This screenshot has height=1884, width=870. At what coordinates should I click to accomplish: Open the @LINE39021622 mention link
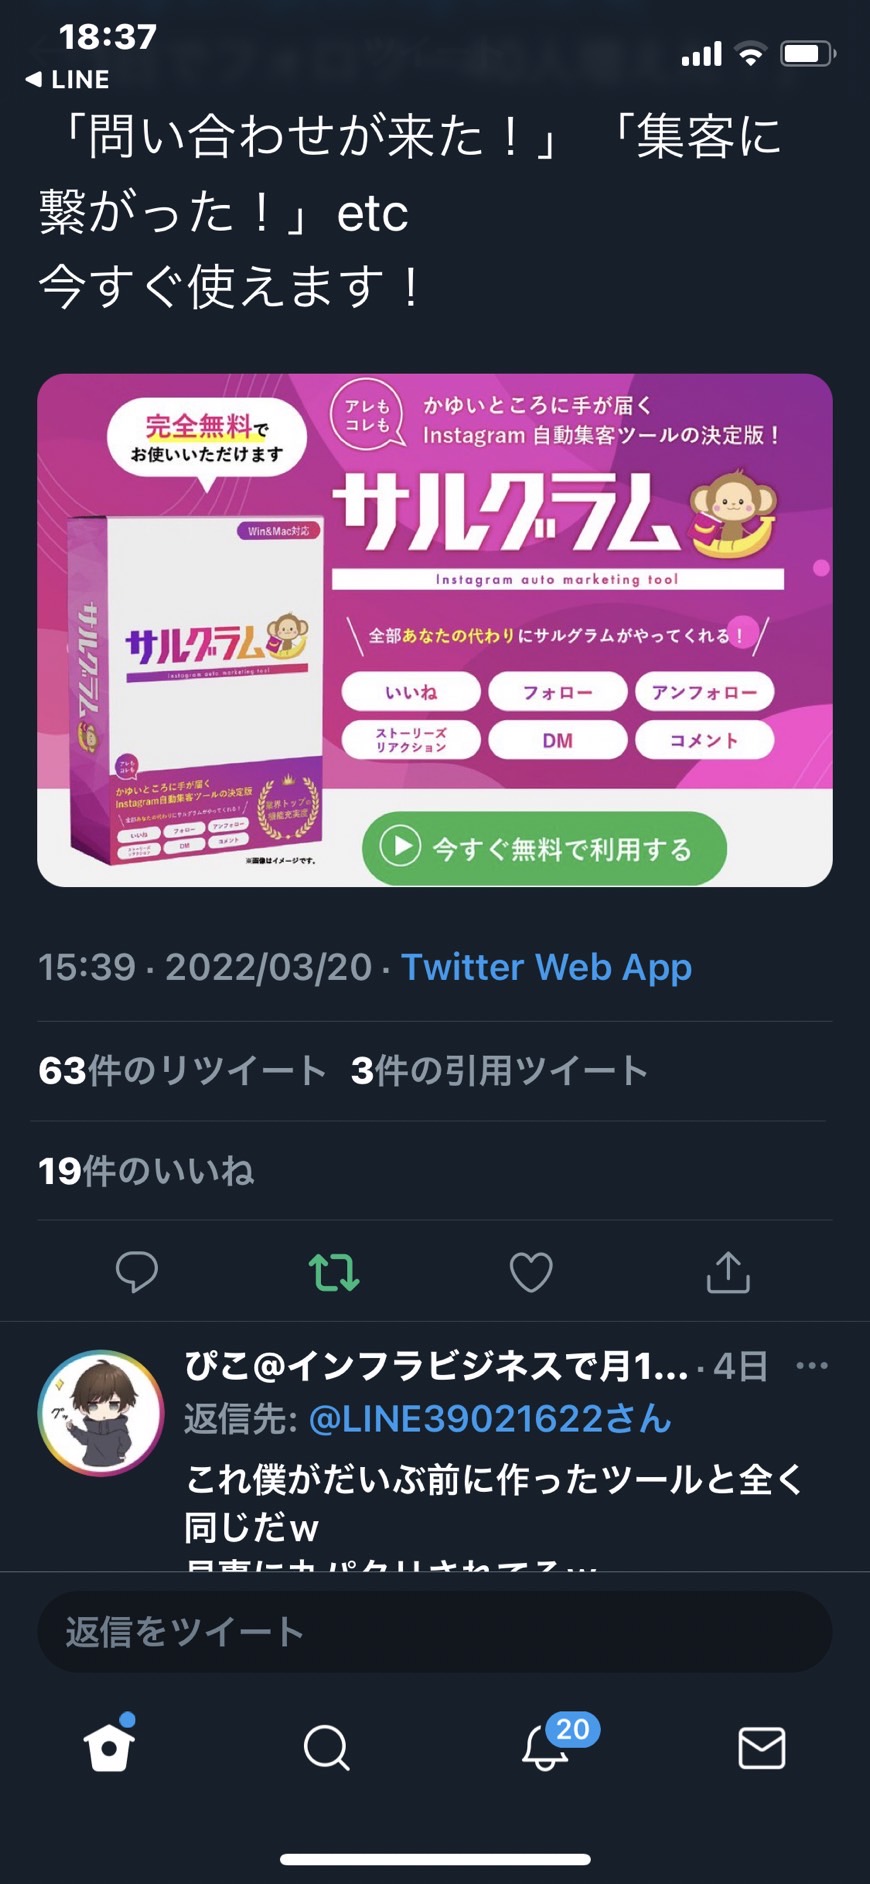[x=490, y=1419]
